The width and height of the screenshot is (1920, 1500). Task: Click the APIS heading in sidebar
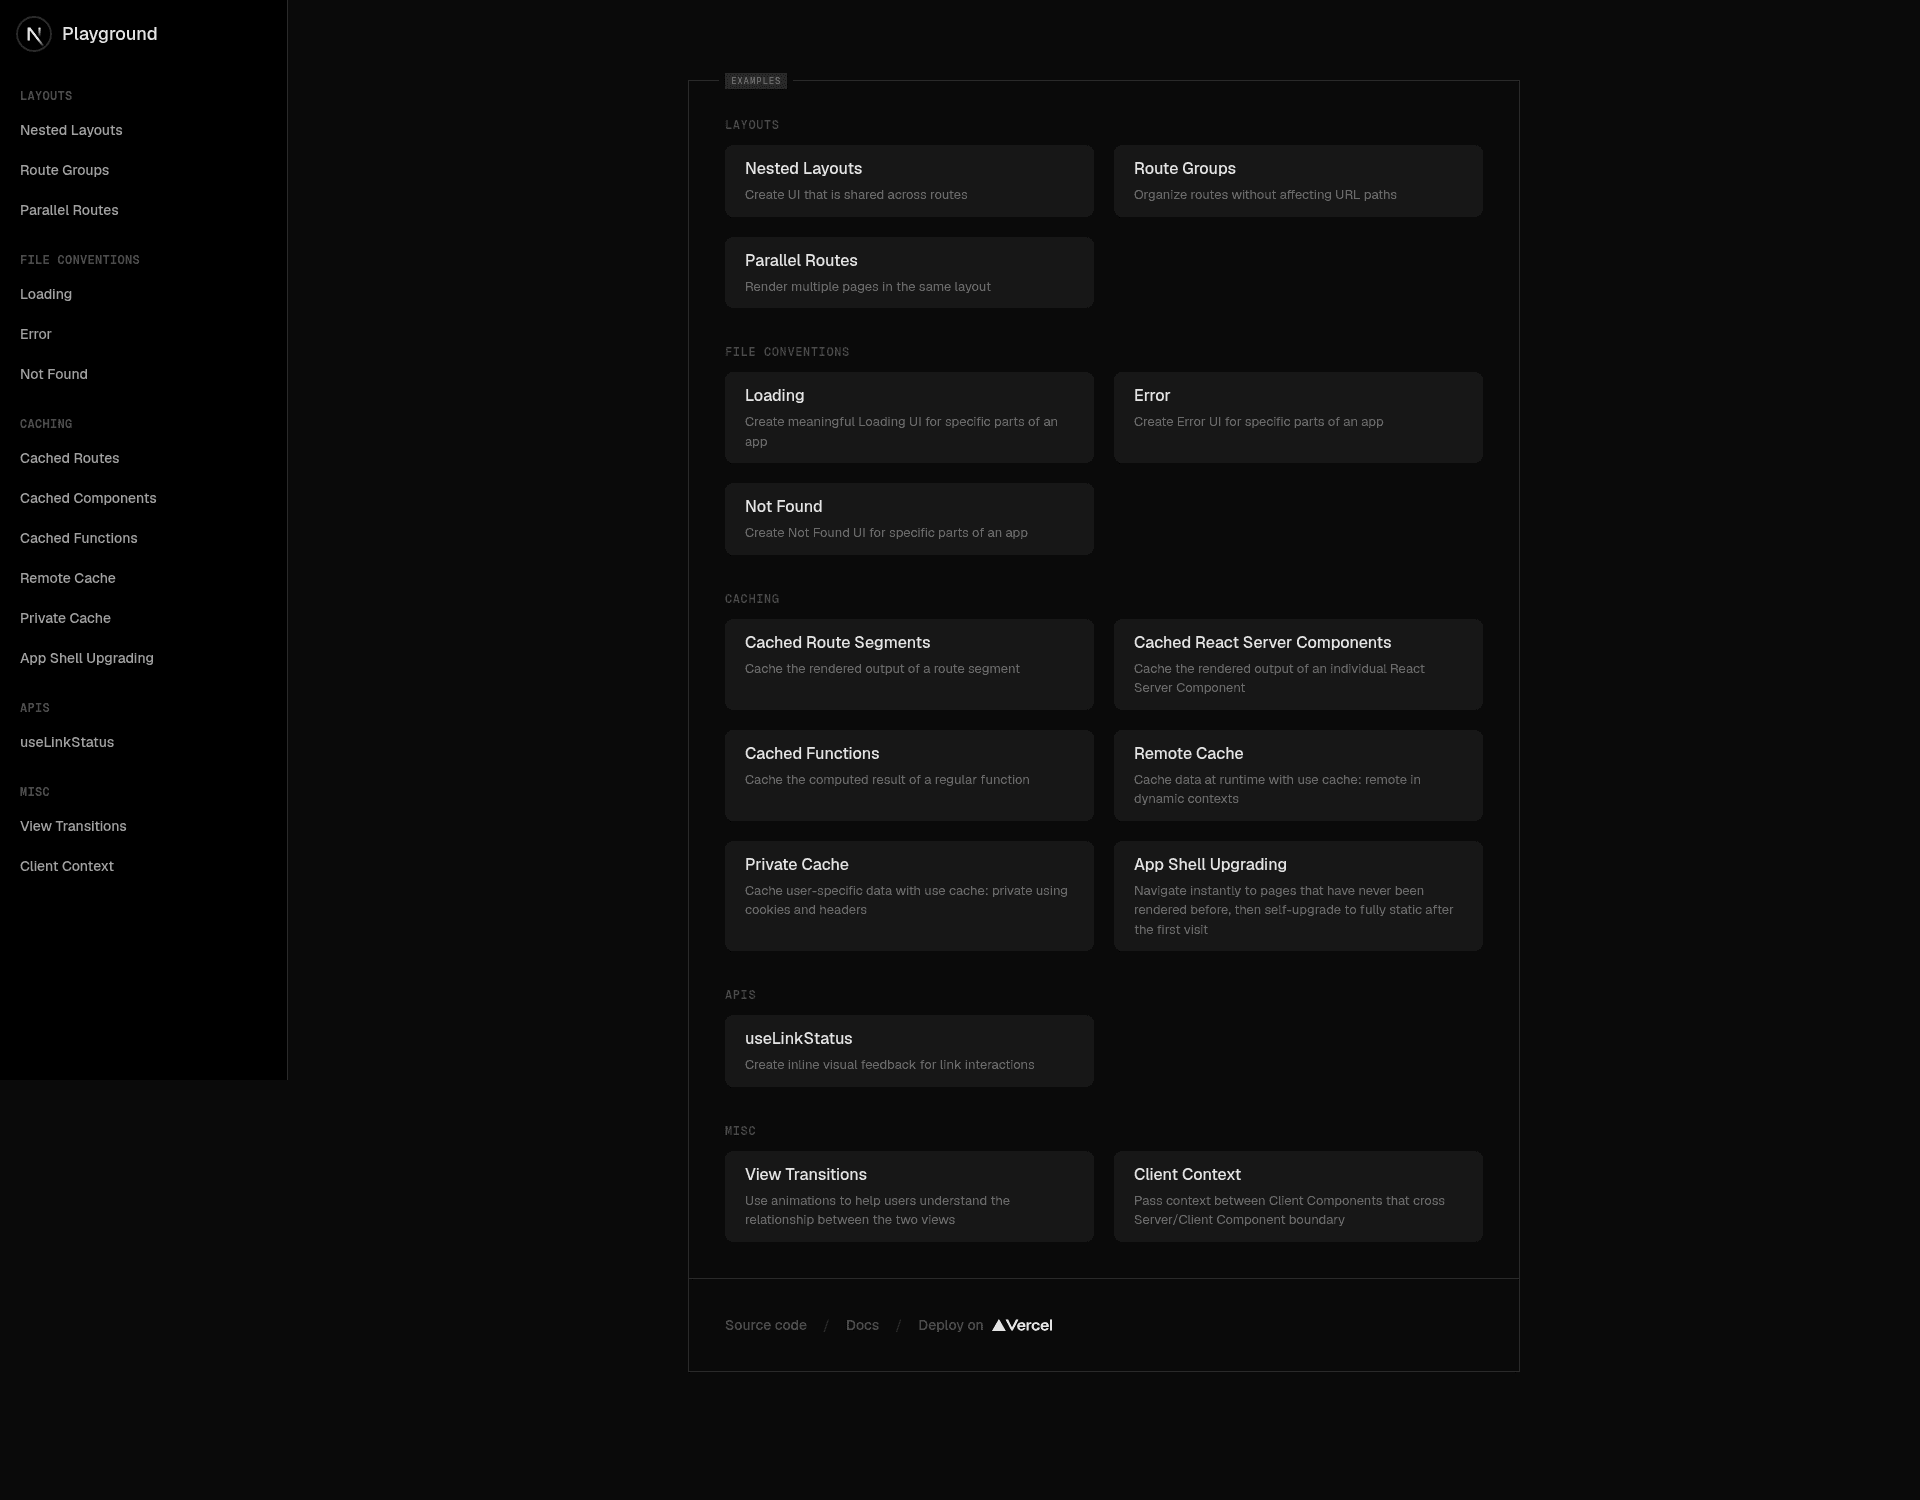point(35,708)
